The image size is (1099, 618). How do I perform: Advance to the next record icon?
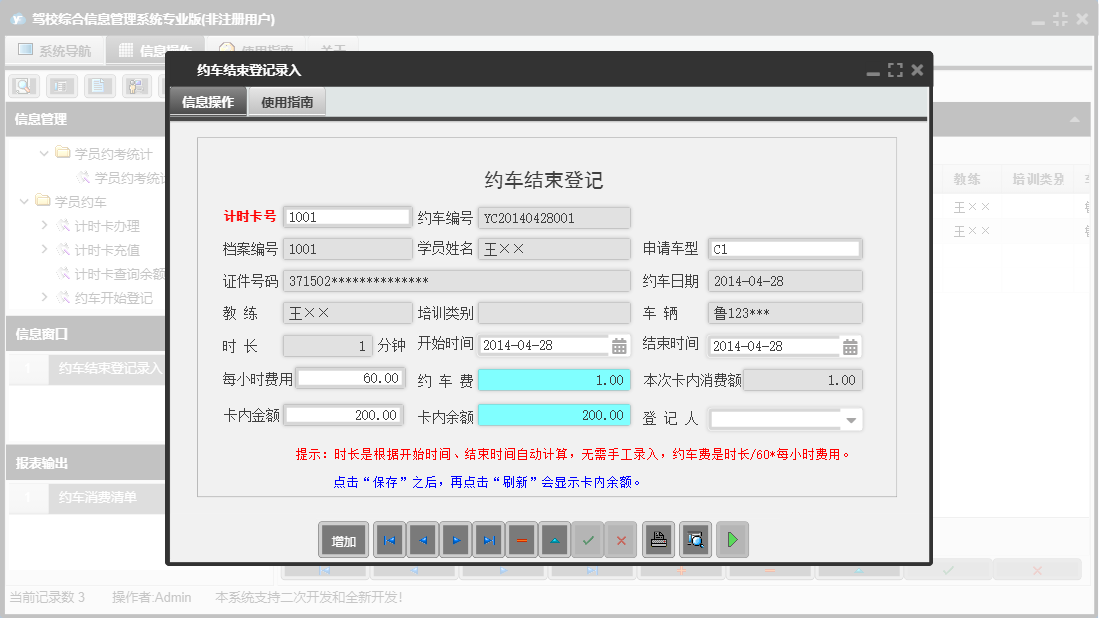(x=456, y=539)
